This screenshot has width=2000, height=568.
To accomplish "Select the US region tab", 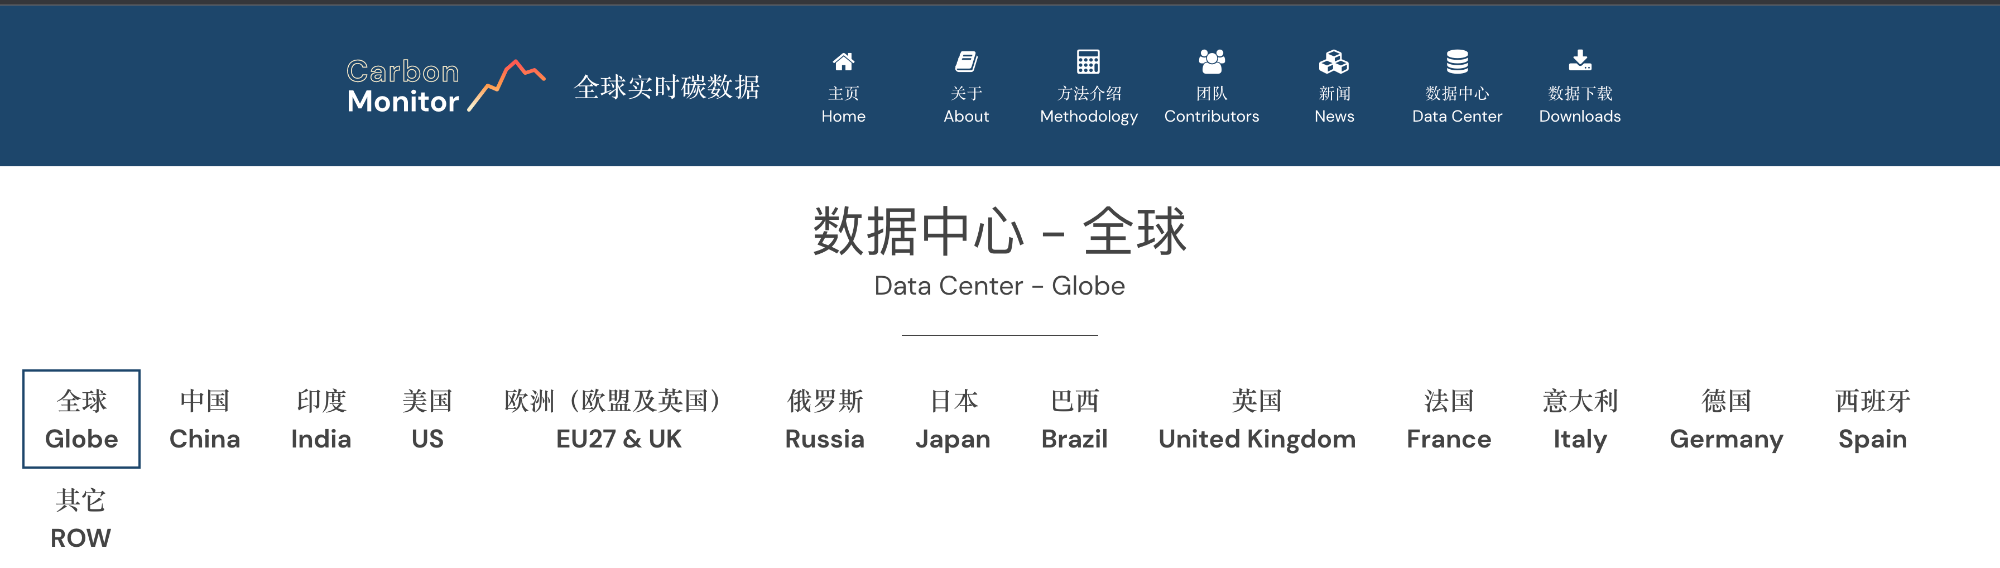I will tap(427, 419).
